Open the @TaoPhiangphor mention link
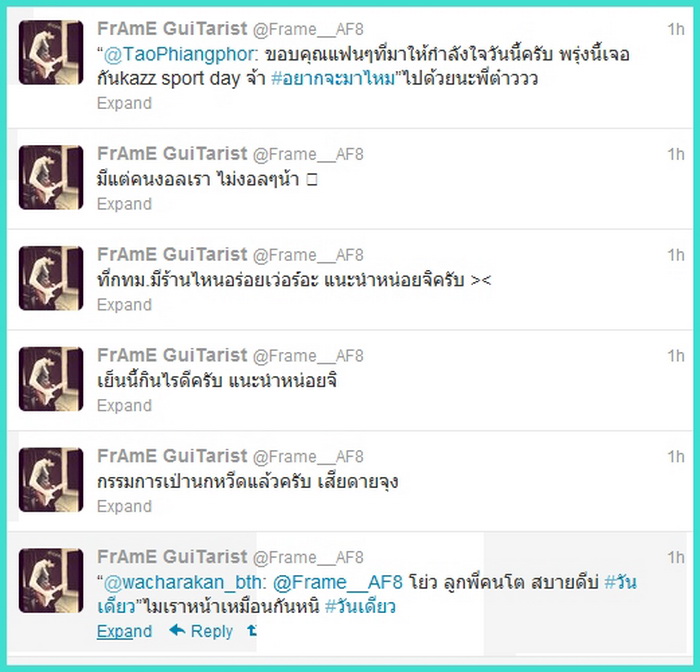Image resolution: width=700 pixels, height=672 pixels. tap(179, 54)
